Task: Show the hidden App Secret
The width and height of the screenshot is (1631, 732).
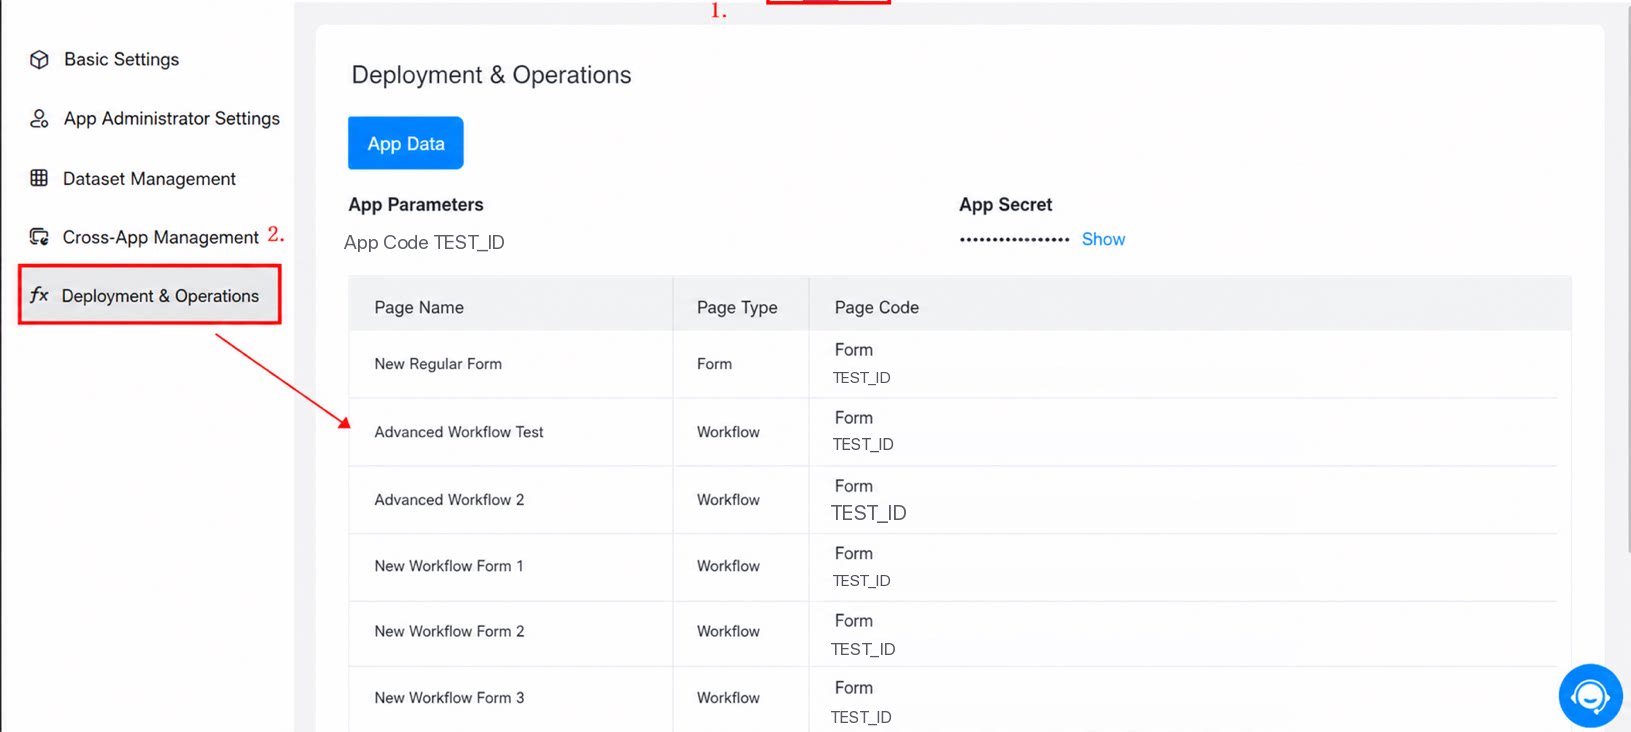Action: 1103,239
